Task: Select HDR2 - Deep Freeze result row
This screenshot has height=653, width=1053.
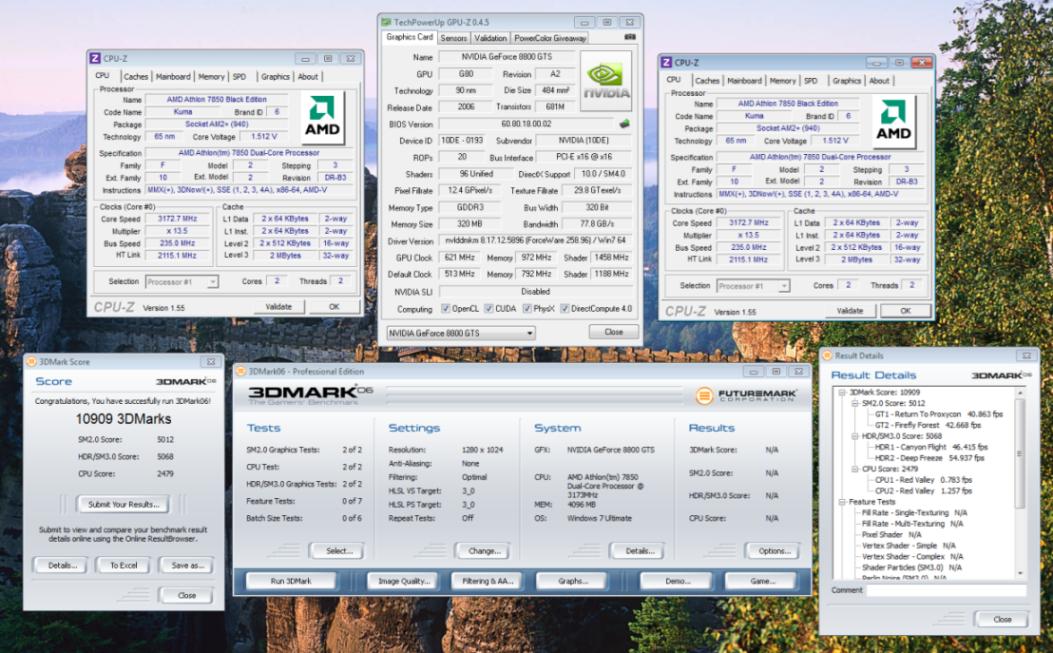Action: 929,458
